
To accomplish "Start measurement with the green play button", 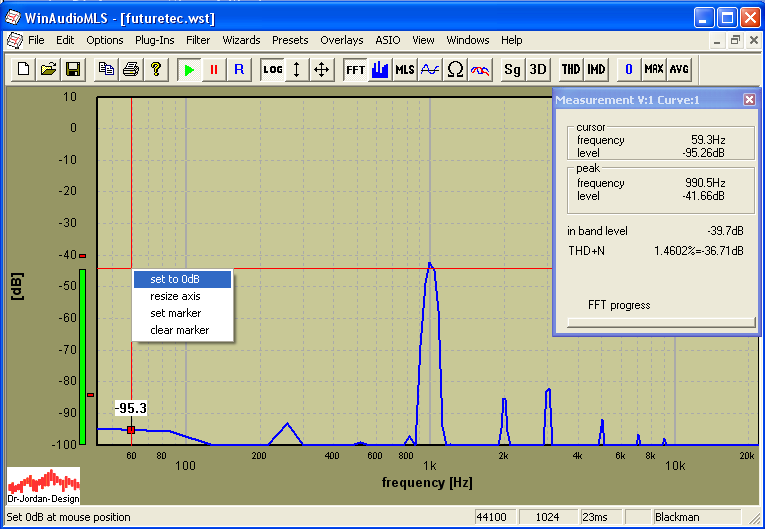I will point(188,69).
